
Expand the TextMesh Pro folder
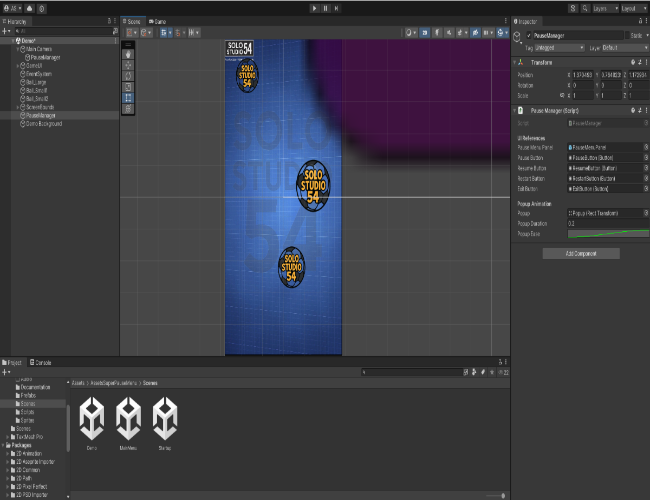(x=7, y=437)
